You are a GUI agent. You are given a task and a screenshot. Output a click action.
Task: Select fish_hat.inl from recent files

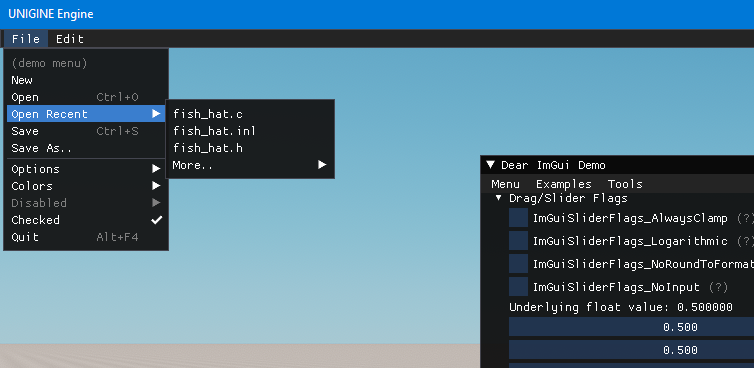[250, 131]
